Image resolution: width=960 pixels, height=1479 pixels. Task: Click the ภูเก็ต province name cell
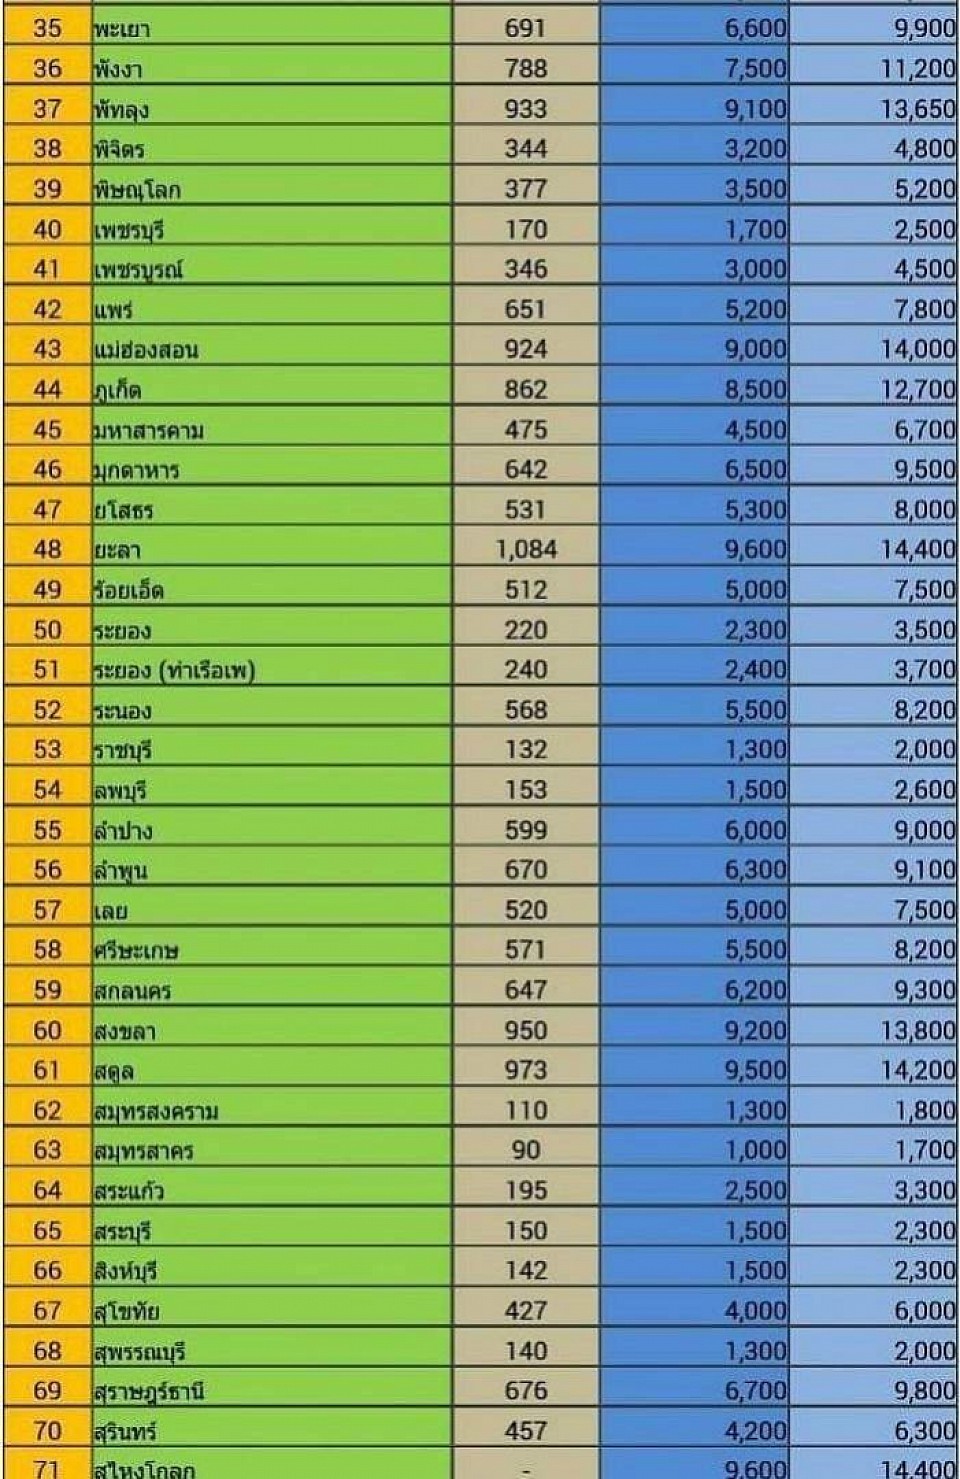pos(271,389)
